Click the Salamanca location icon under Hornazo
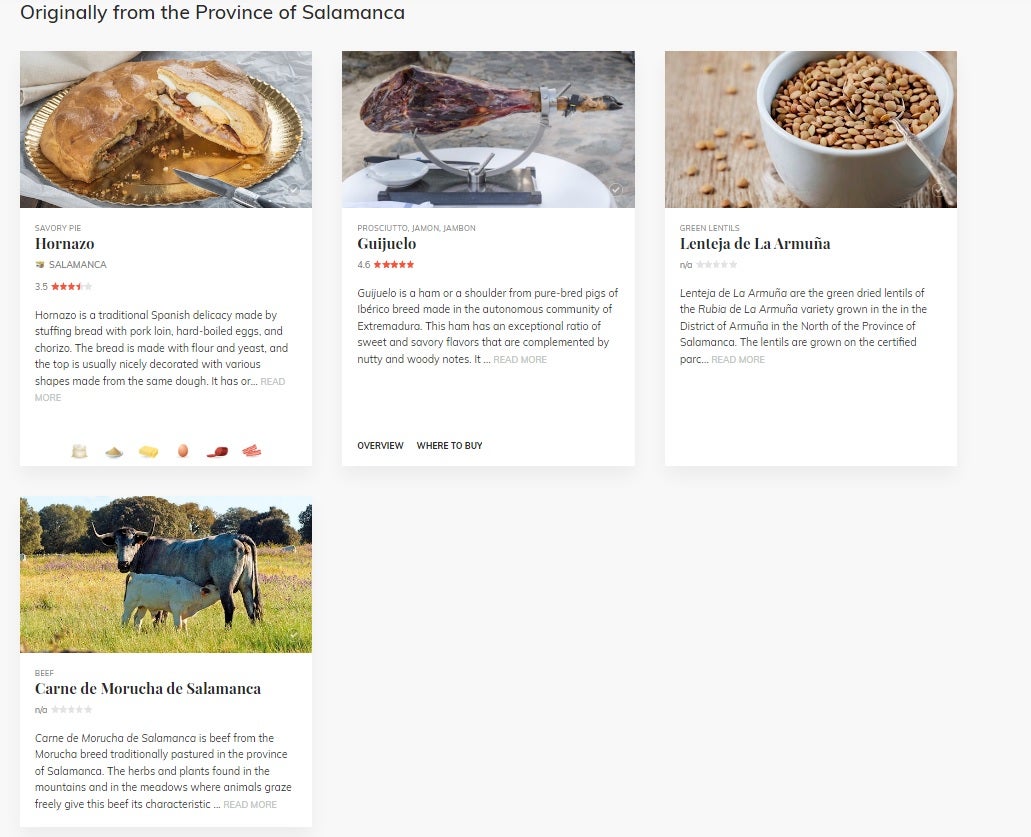Viewport: 1031px width, 837px height. pos(39,264)
